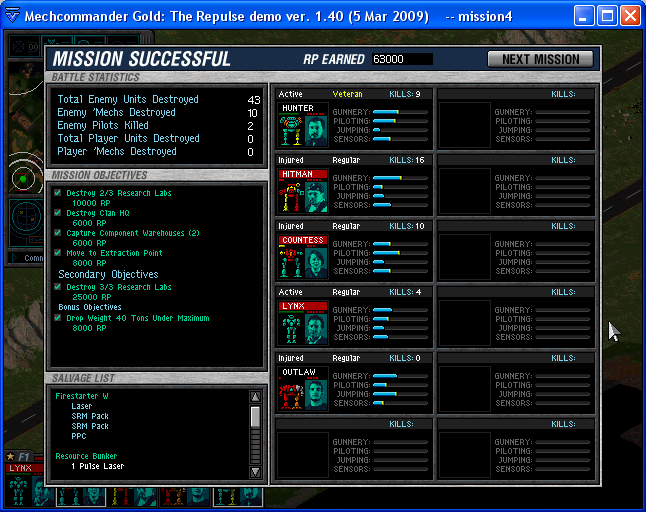The image size is (646, 512).
Task: Select the yellow mech card in bottom bar
Action: click(132, 496)
